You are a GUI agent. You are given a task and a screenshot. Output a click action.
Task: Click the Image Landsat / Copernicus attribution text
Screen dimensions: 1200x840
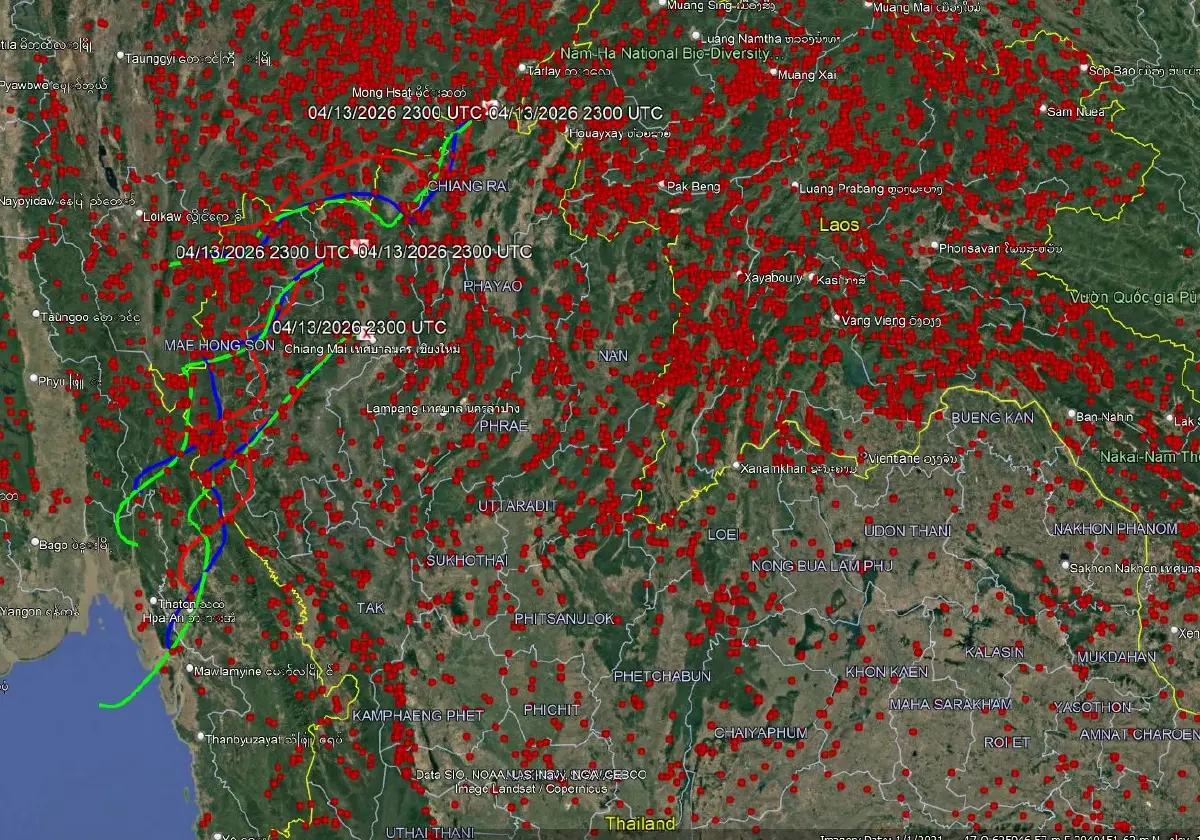coord(530,788)
